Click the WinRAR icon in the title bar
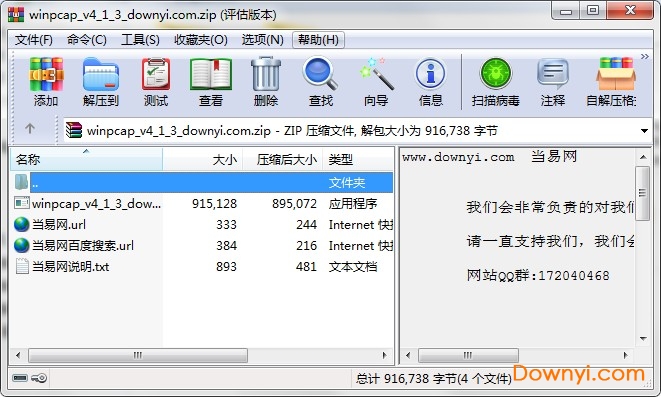 (x=16, y=14)
